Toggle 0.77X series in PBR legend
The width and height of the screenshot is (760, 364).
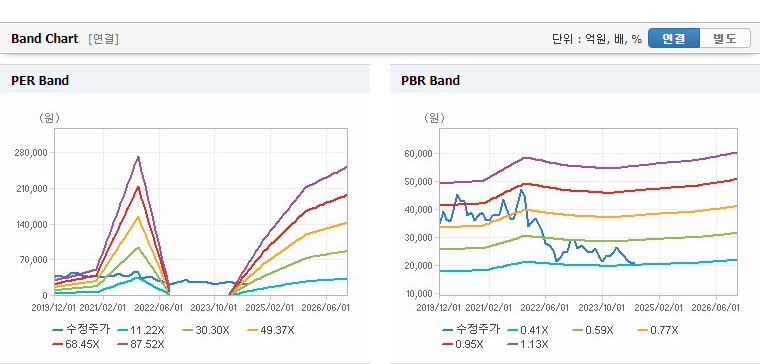tap(658, 330)
